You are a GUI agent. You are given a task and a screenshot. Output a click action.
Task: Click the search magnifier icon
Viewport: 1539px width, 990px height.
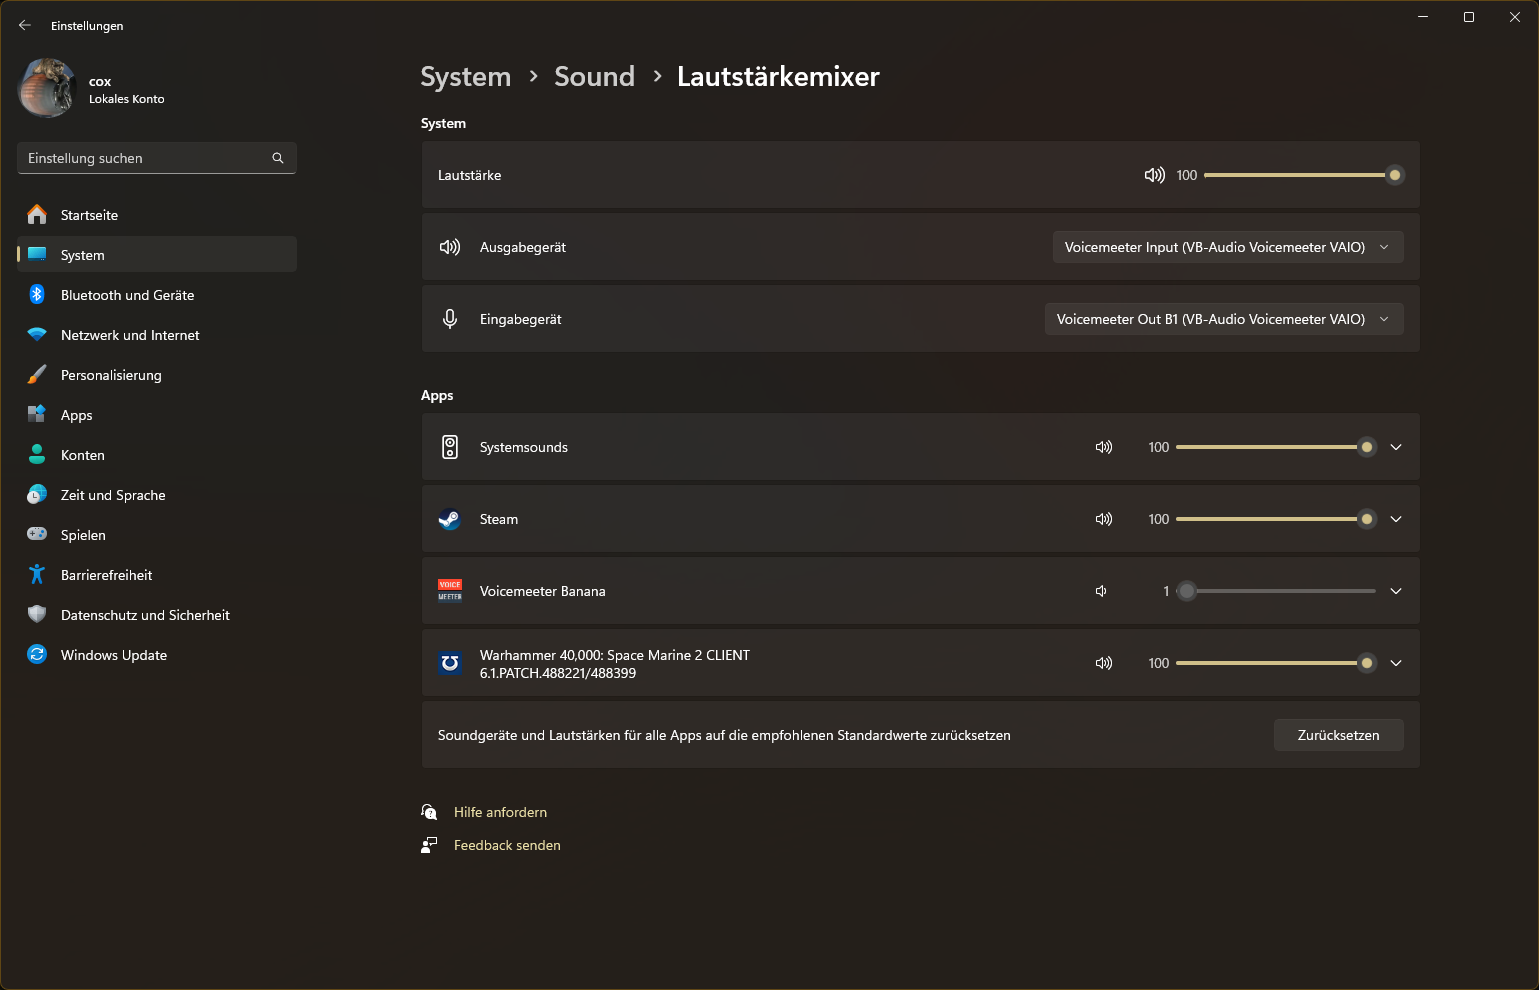278,158
